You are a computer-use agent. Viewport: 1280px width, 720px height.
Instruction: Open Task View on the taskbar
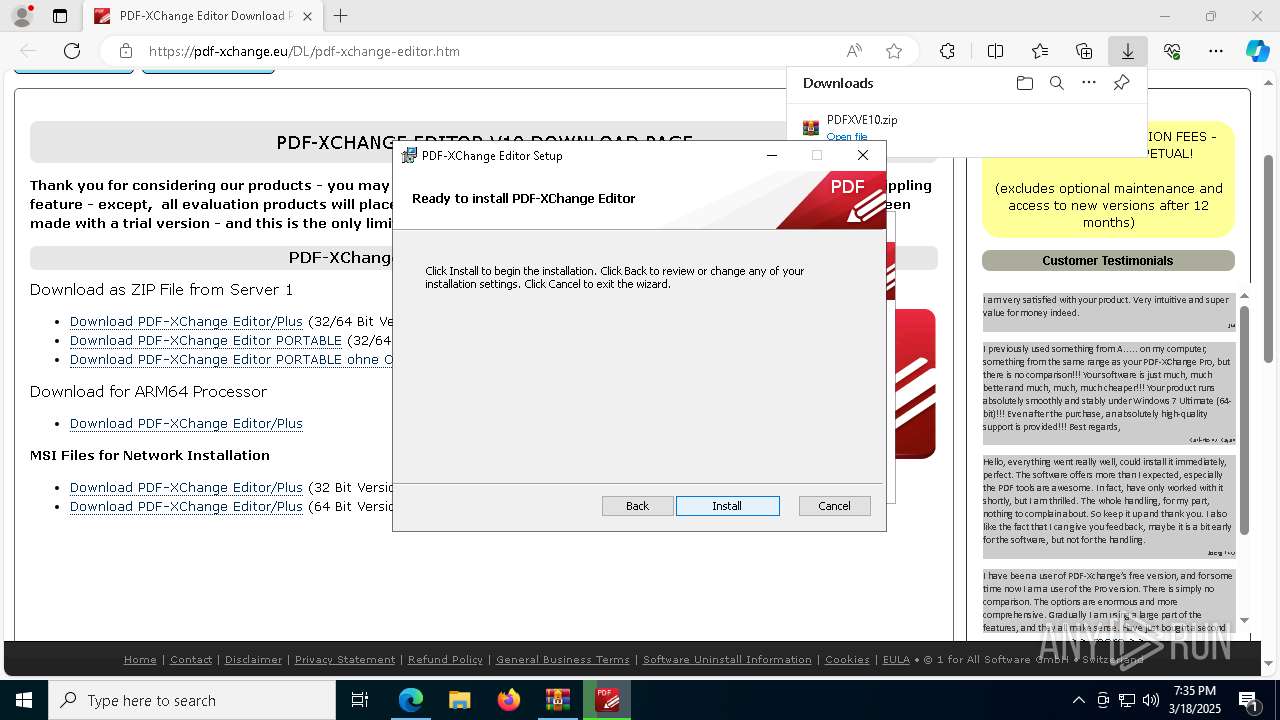click(x=360, y=700)
